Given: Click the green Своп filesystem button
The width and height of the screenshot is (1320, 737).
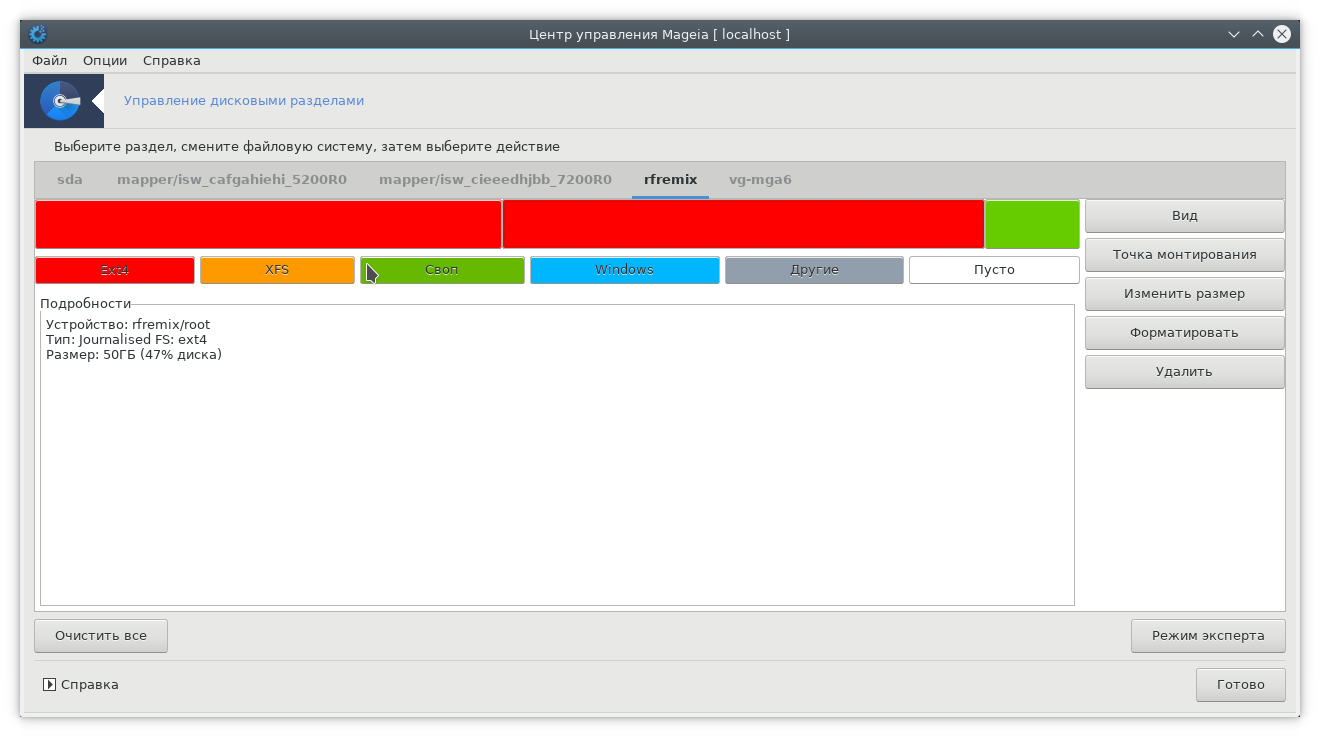Looking at the screenshot, I should coord(442,270).
